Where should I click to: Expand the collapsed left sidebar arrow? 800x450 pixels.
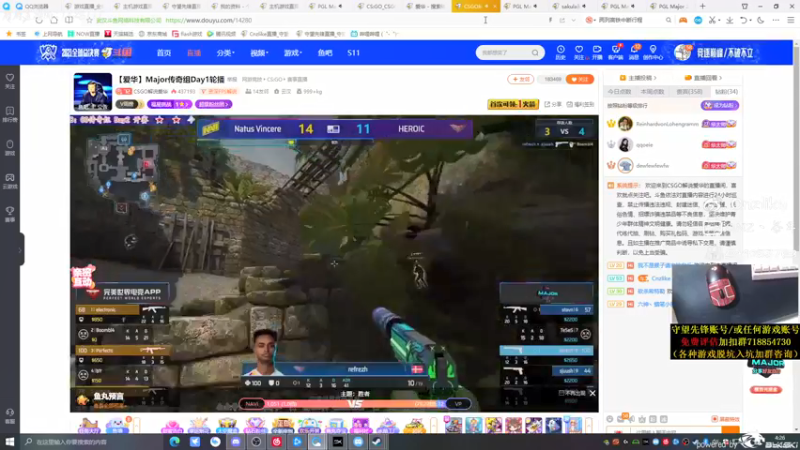pos(19,249)
